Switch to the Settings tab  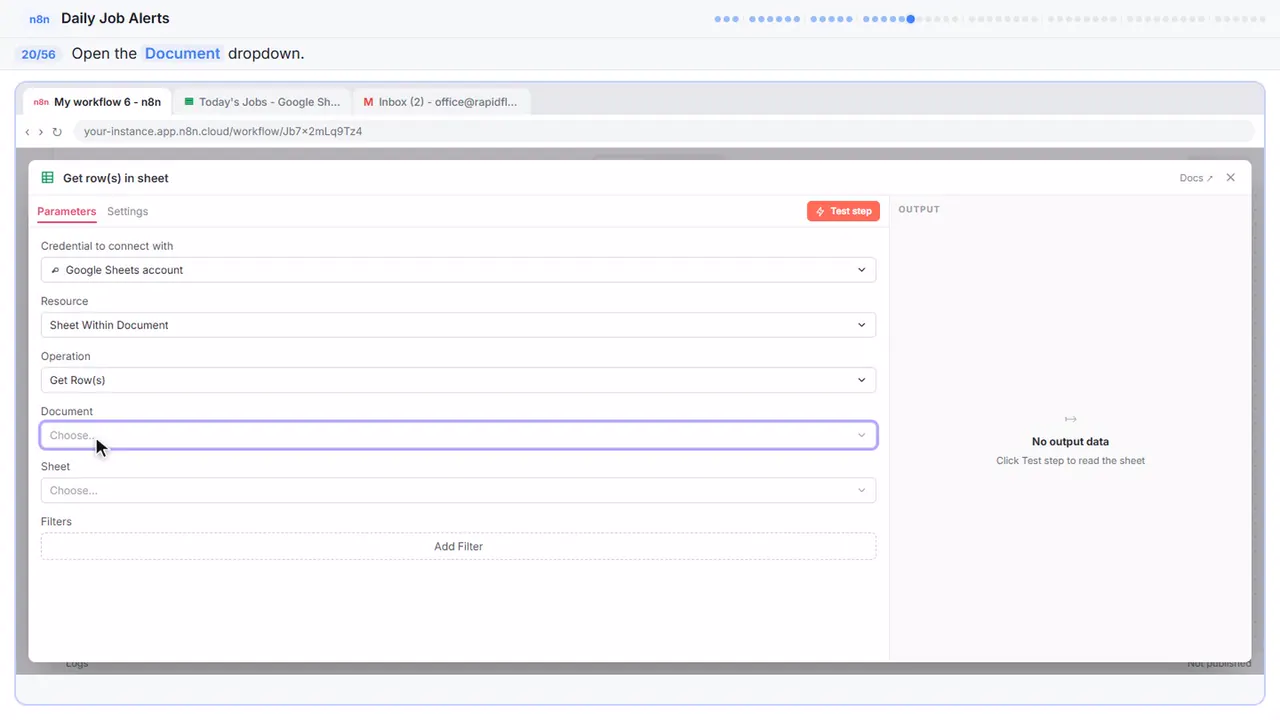pos(127,211)
